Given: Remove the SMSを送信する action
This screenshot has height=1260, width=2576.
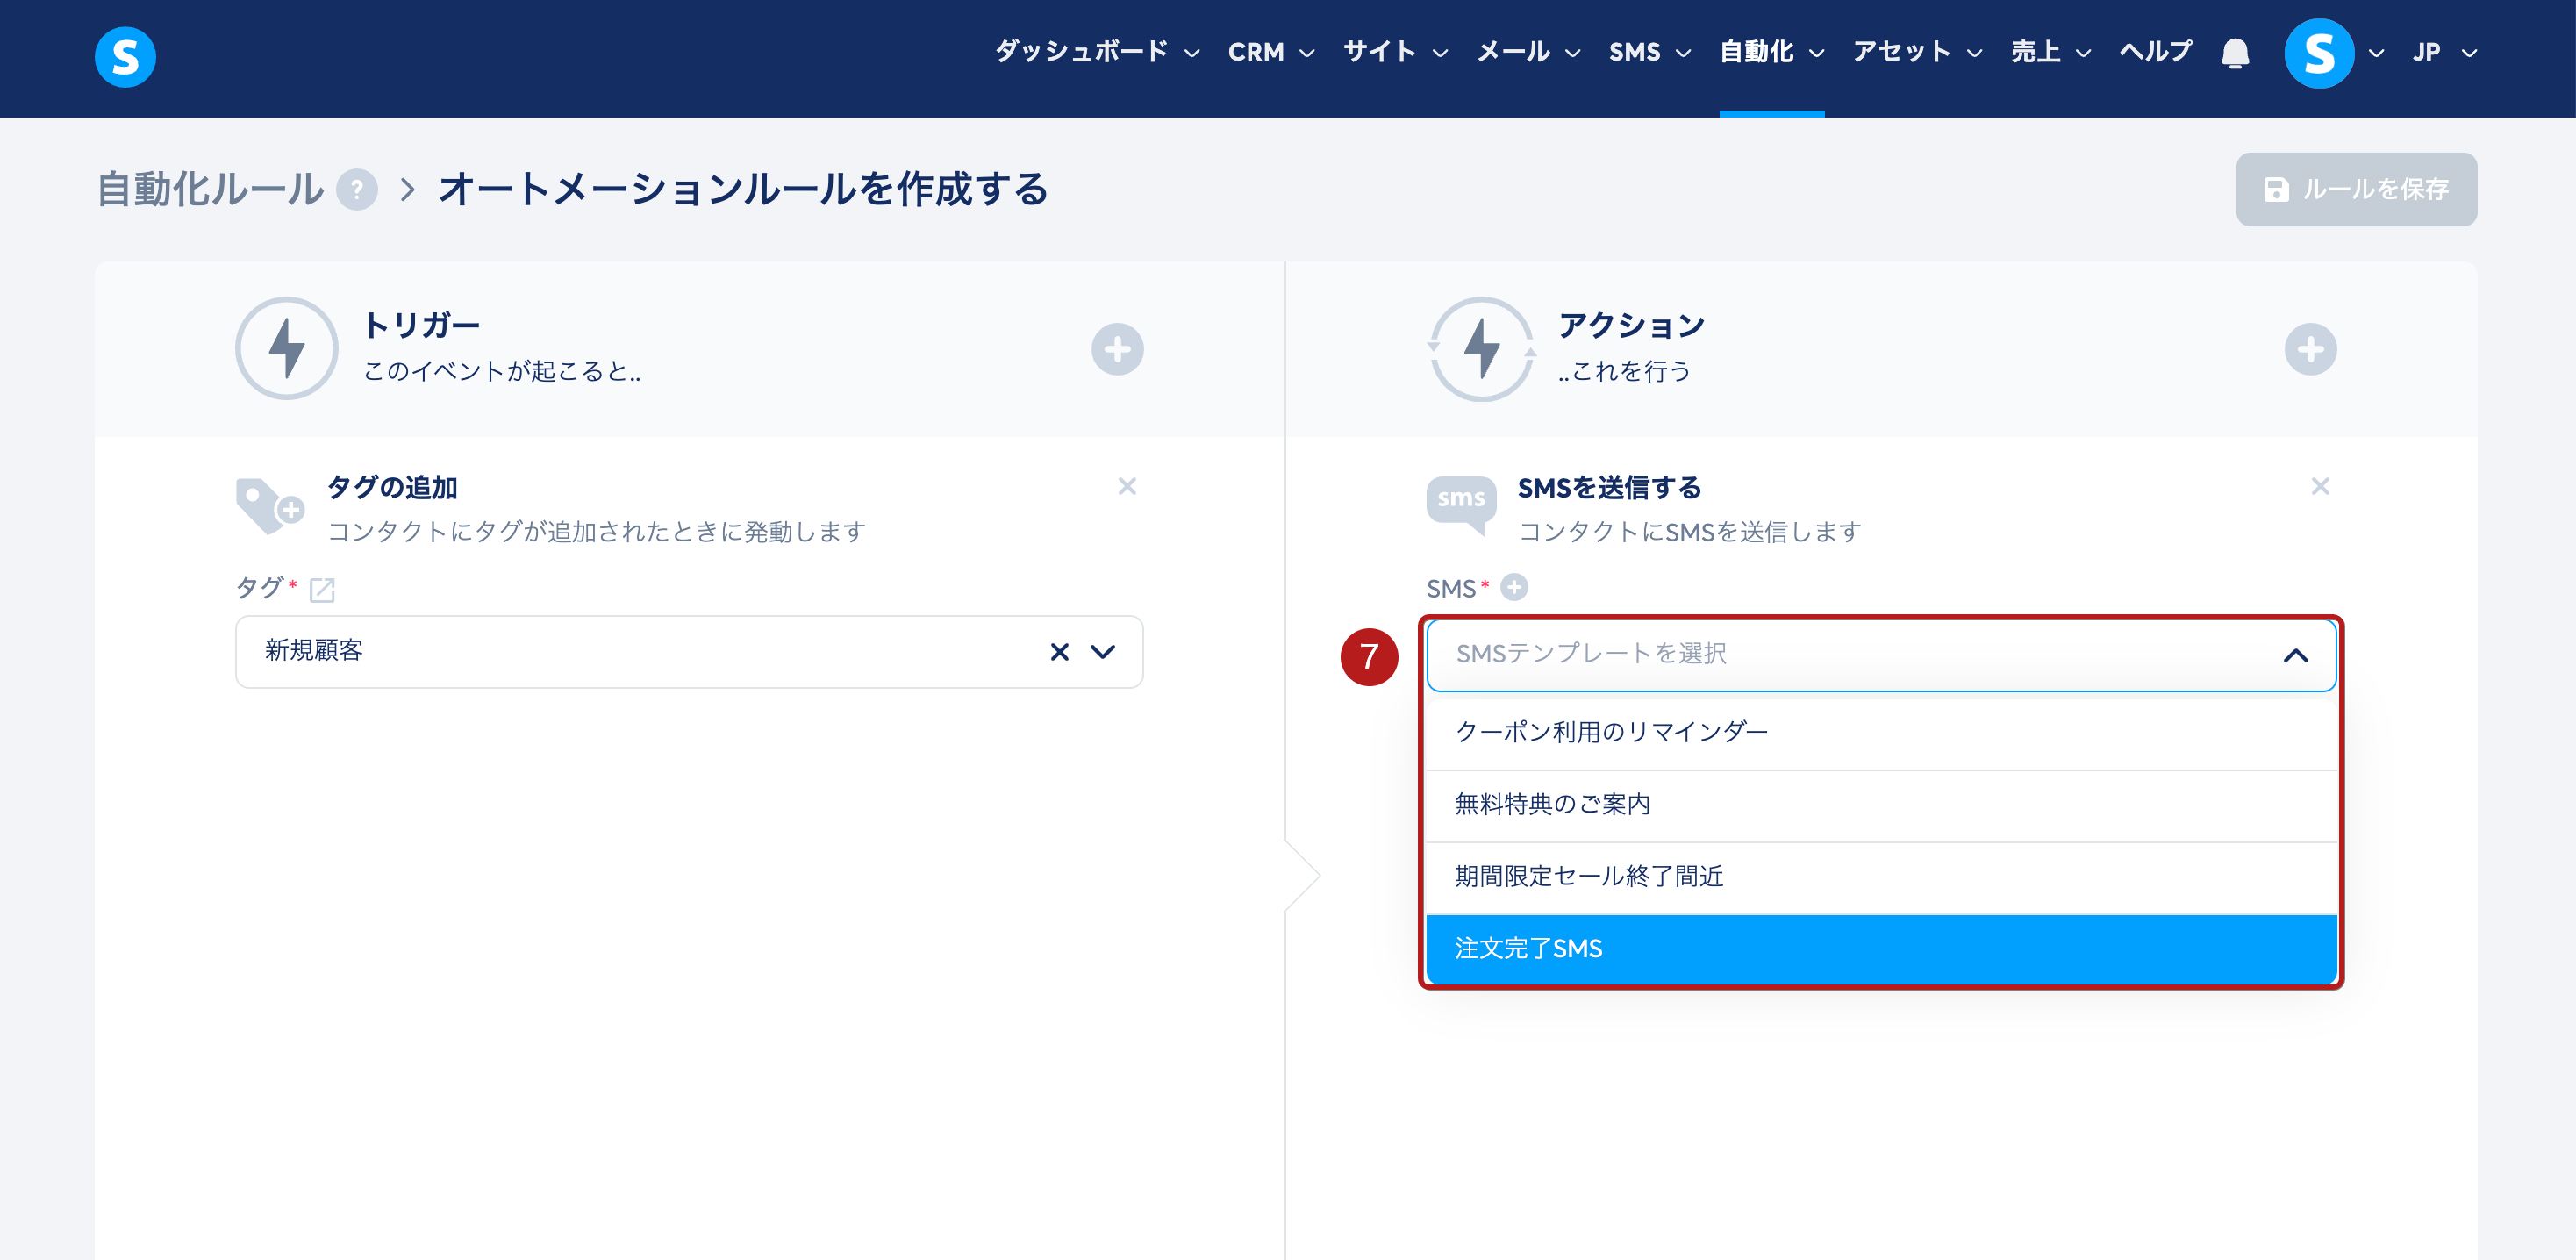Looking at the screenshot, I should point(2320,486).
